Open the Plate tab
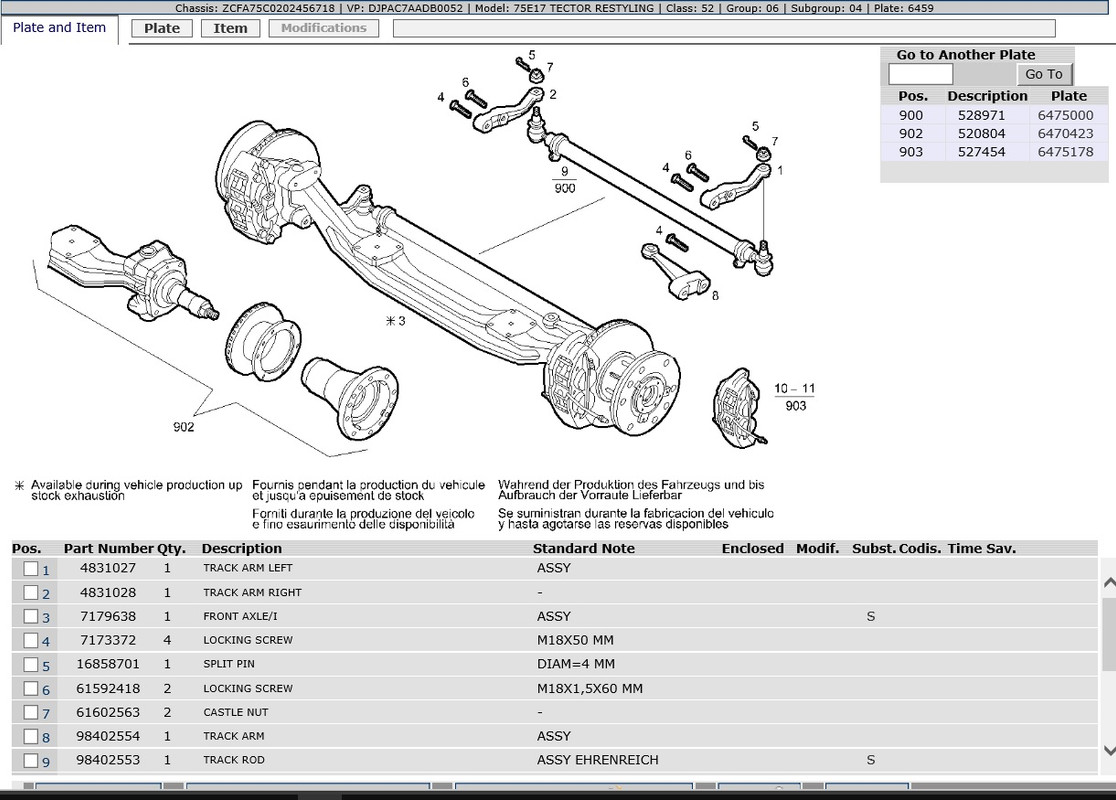The height and width of the screenshot is (800, 1116). click(162, 28)
